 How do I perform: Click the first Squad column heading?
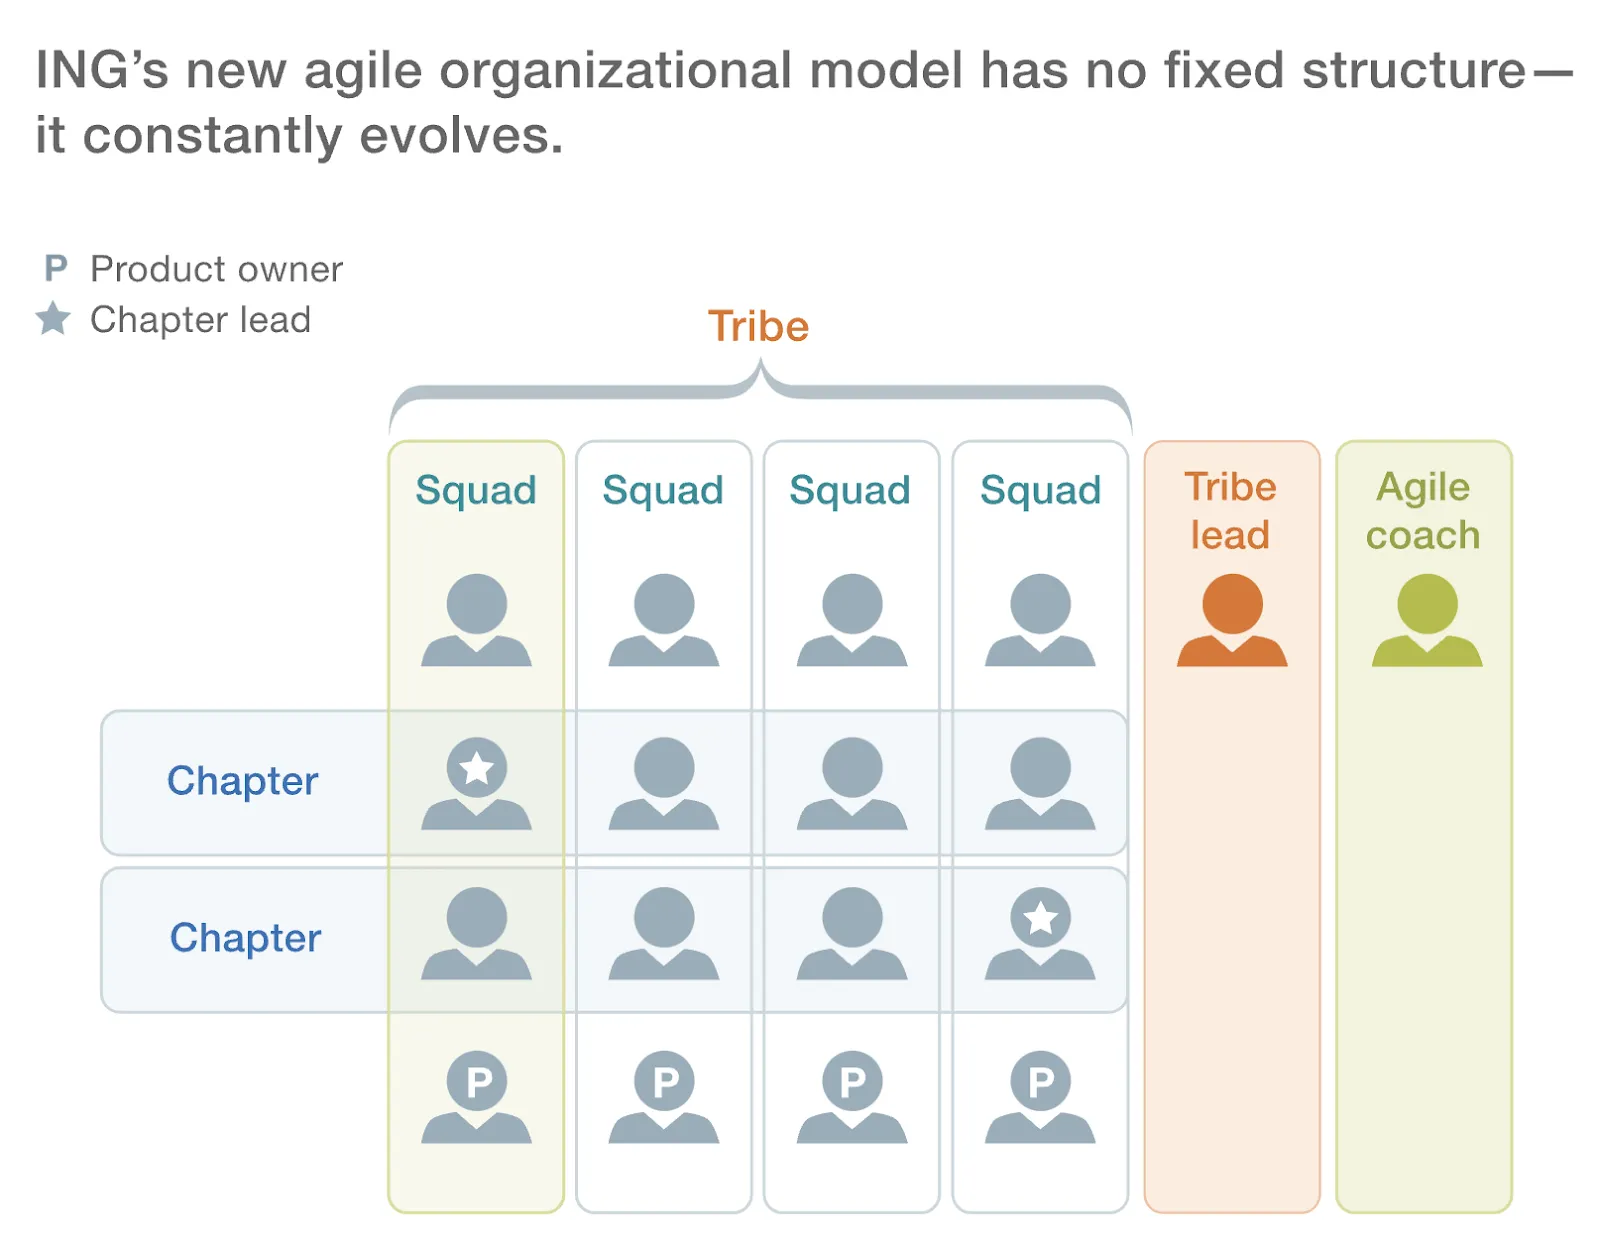(476, 491)
